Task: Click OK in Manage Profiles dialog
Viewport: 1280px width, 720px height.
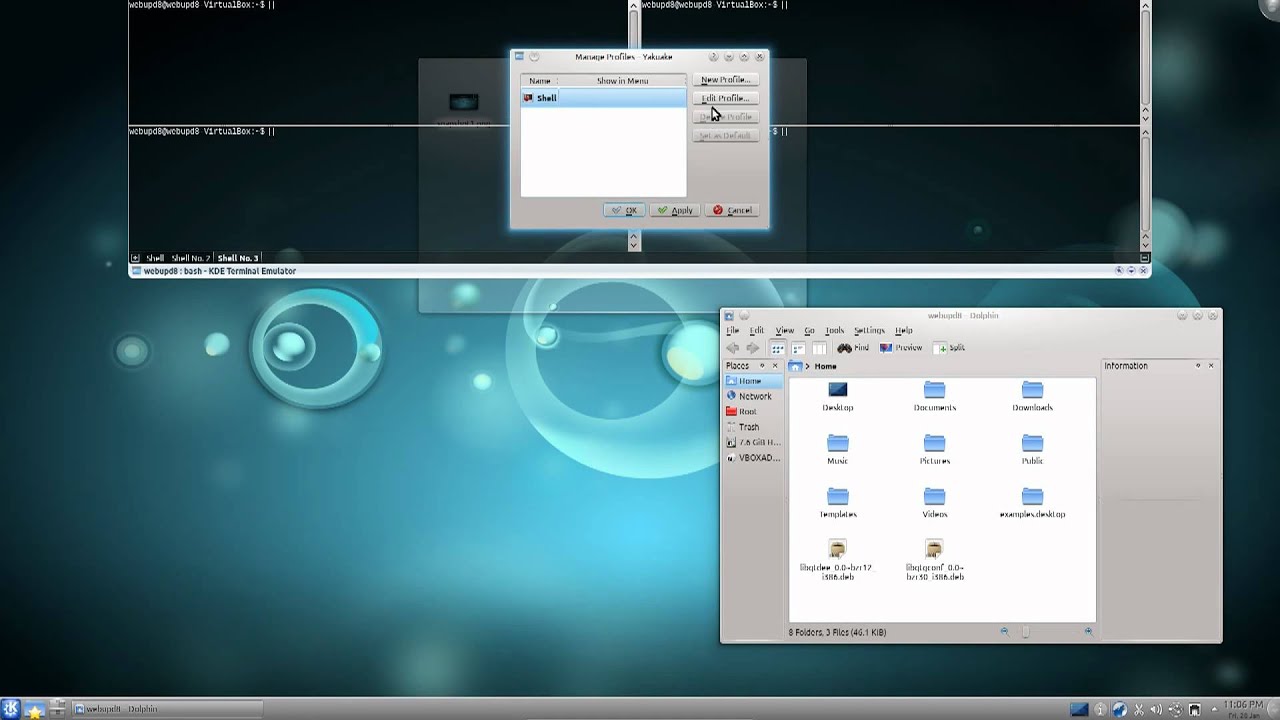Action: coord(625,210)
